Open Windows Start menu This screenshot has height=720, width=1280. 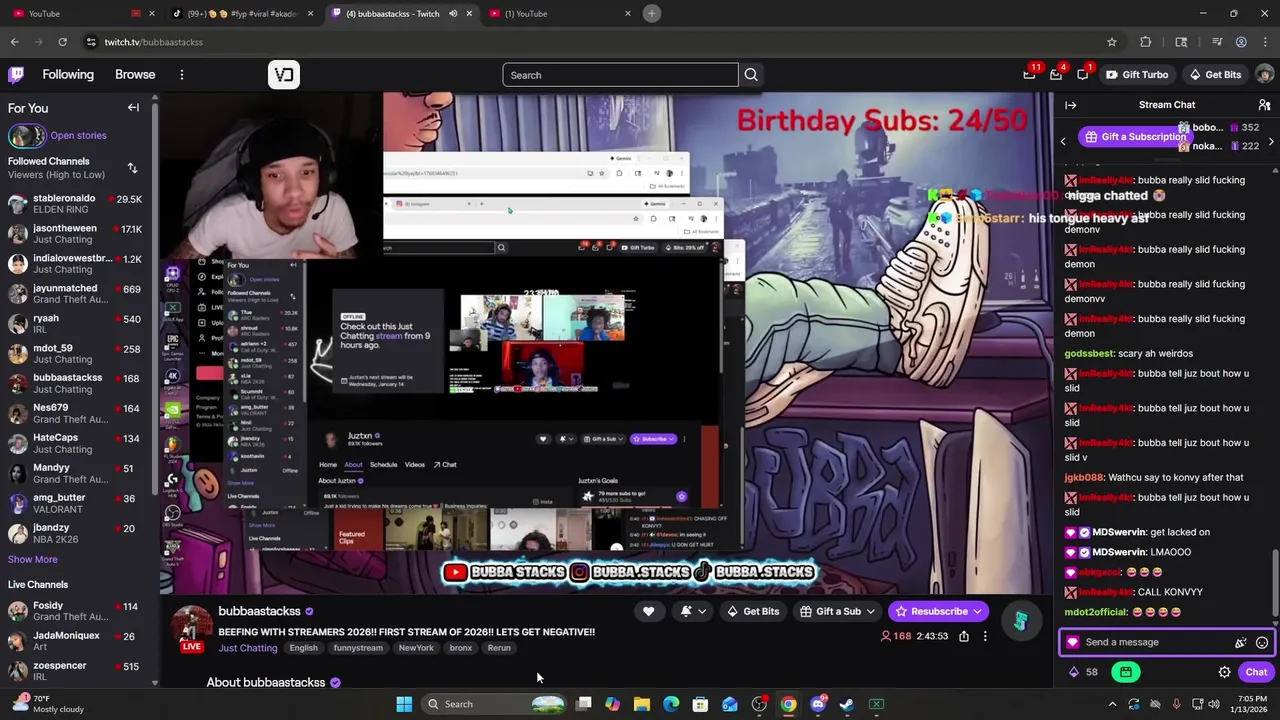tap(404, 704)
